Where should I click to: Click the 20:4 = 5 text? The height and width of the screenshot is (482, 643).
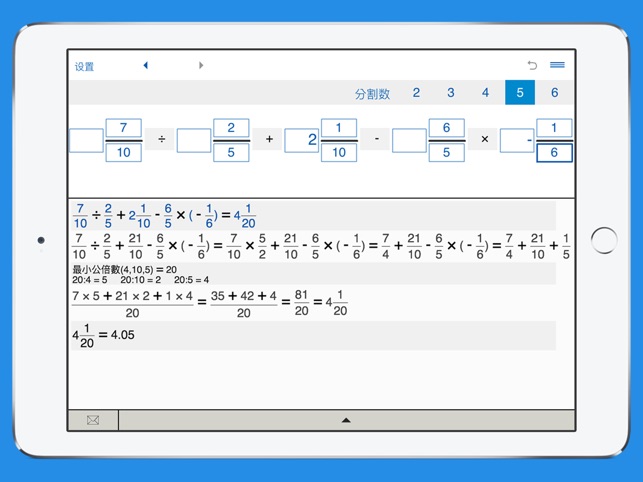click(90, 280)
